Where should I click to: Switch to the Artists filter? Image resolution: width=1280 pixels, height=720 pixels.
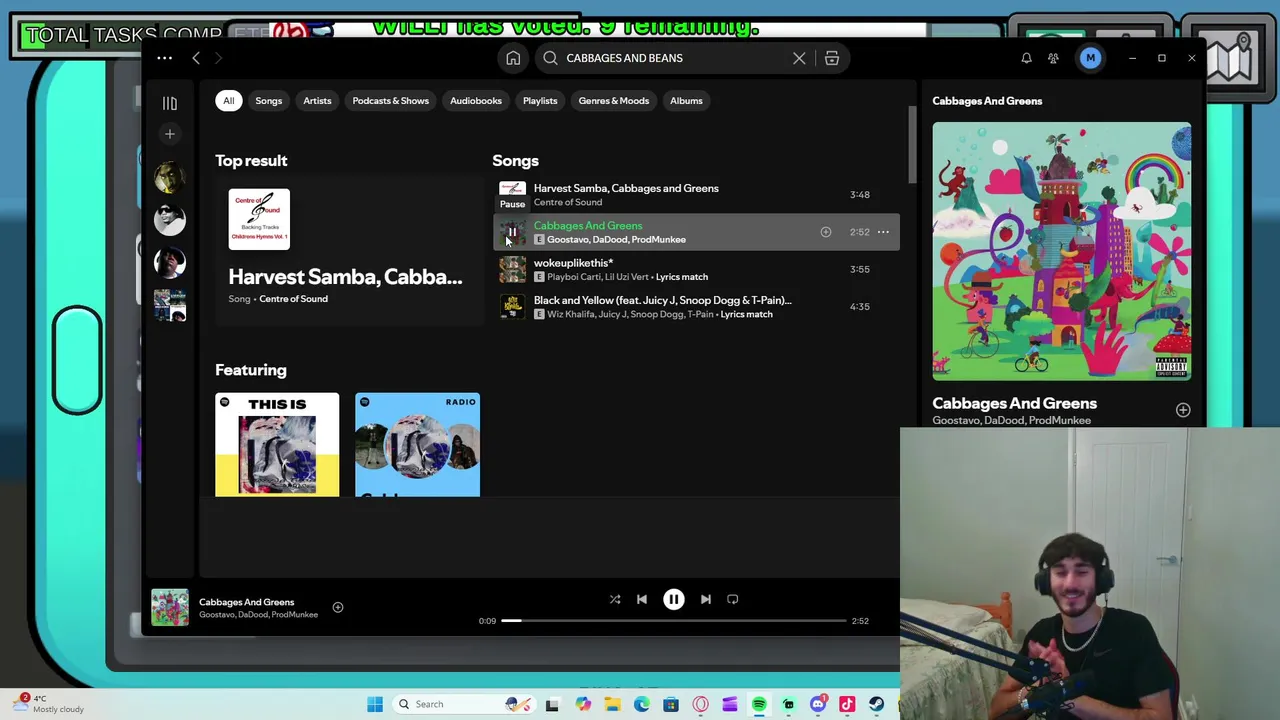click(x=317, y=100)
